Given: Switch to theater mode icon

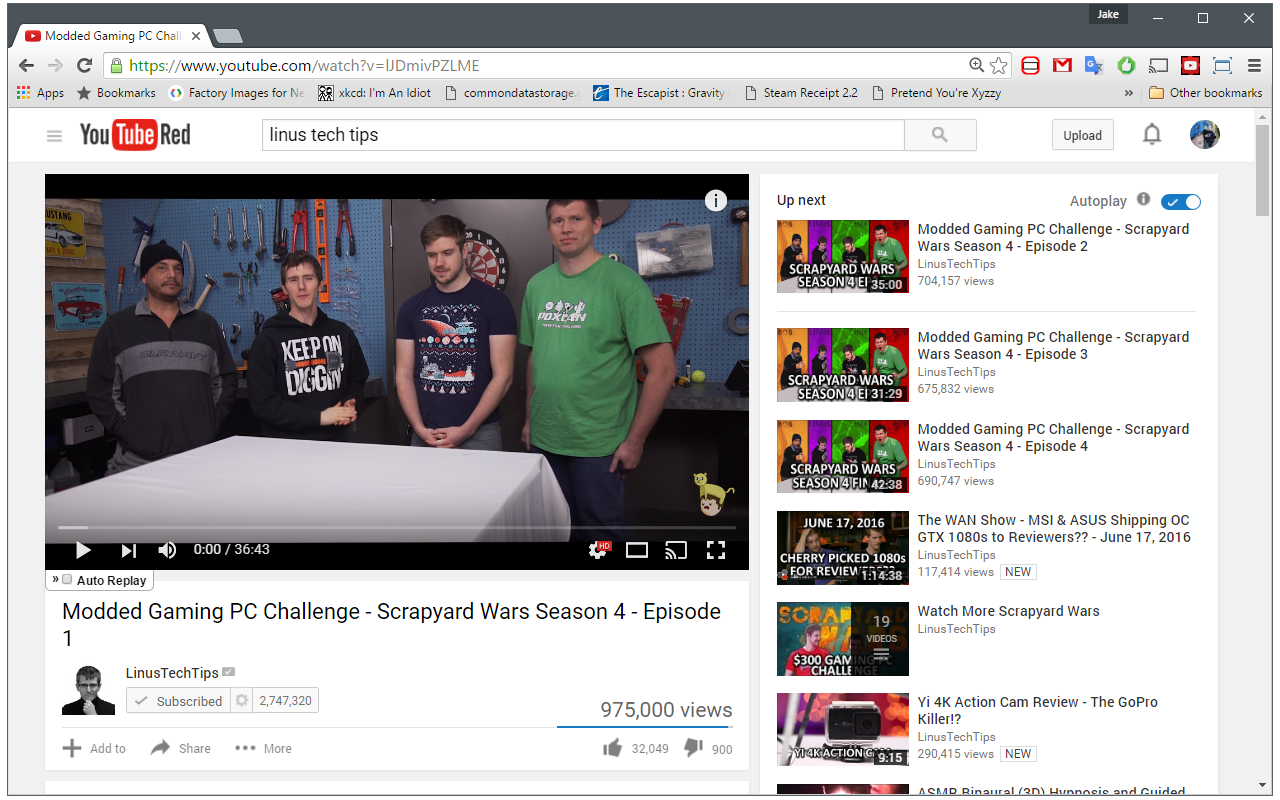Looking at the screenshot, I should coord(637,550).
